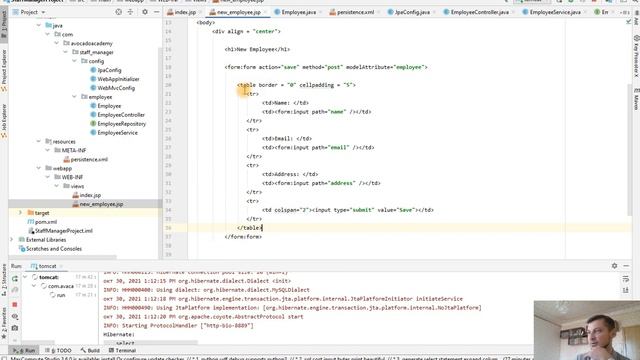Collapse the resources folder
640x360 pixels.
tap(39, 142)
